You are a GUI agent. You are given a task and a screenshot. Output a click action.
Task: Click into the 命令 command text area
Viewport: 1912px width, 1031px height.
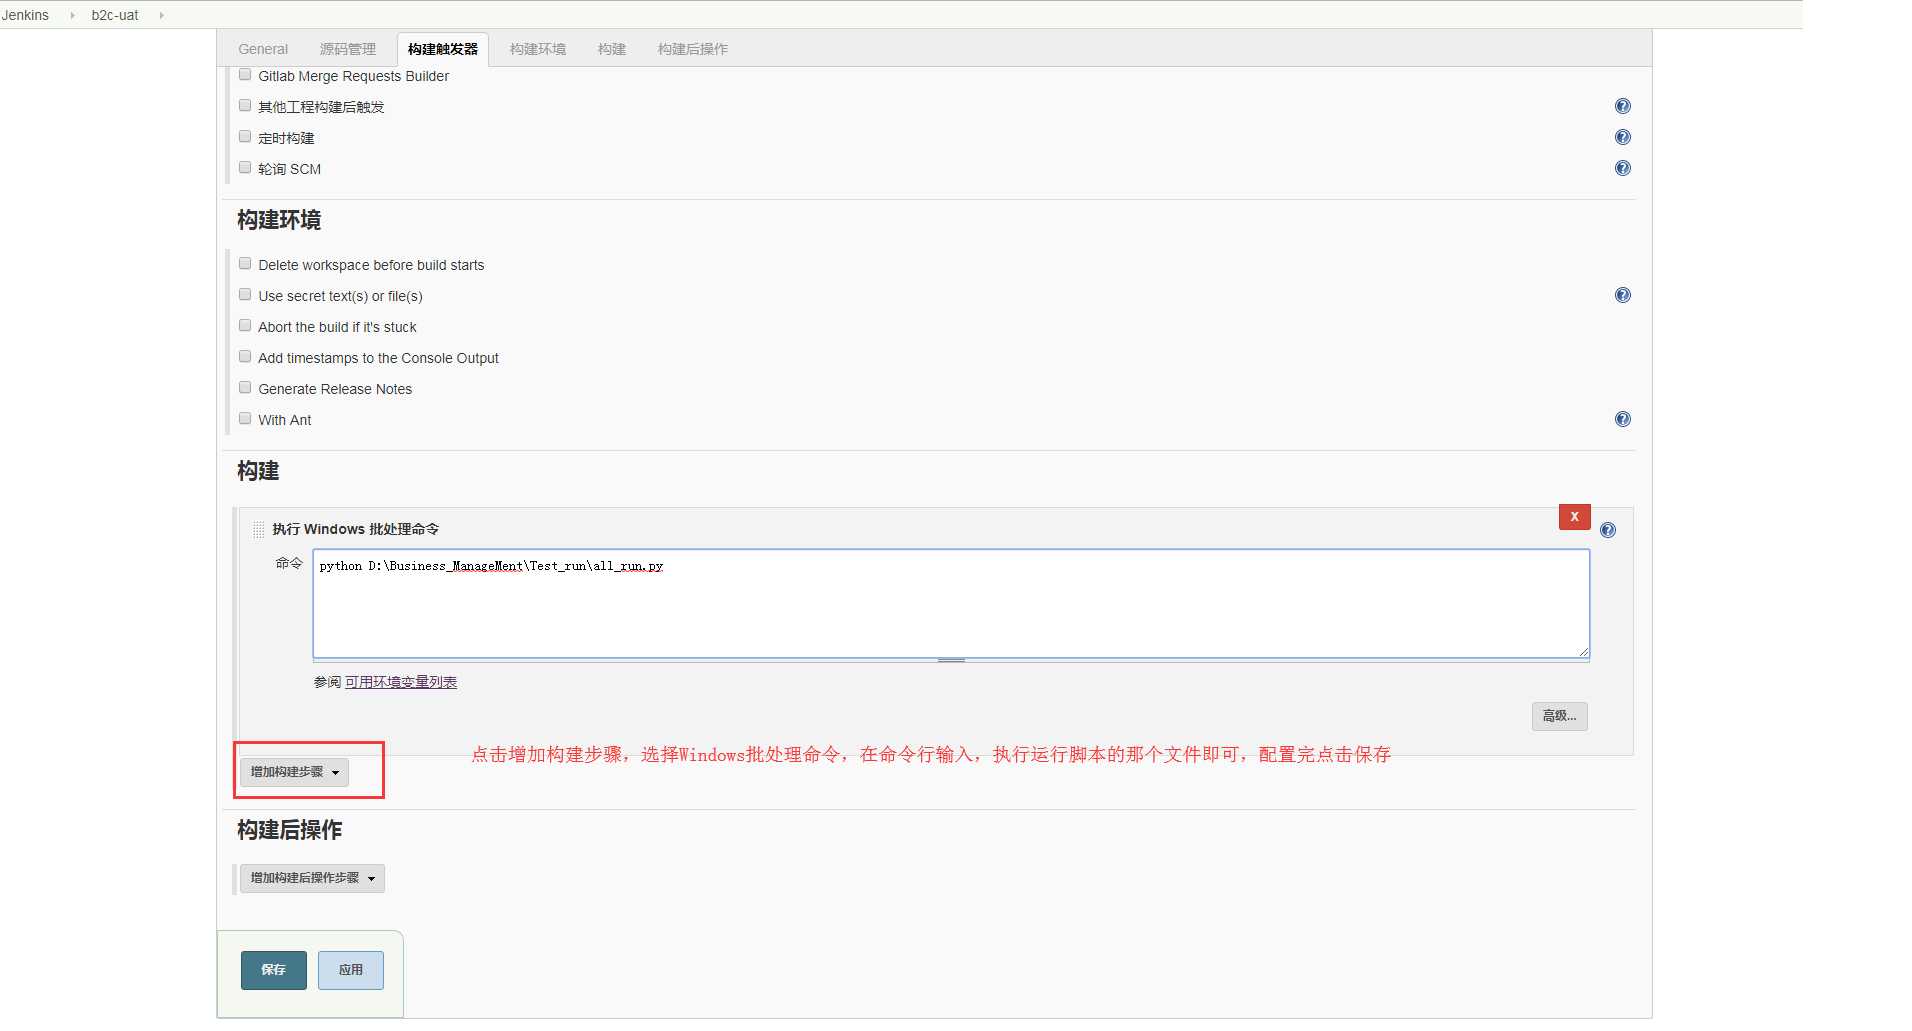click(x=951, y=603)
